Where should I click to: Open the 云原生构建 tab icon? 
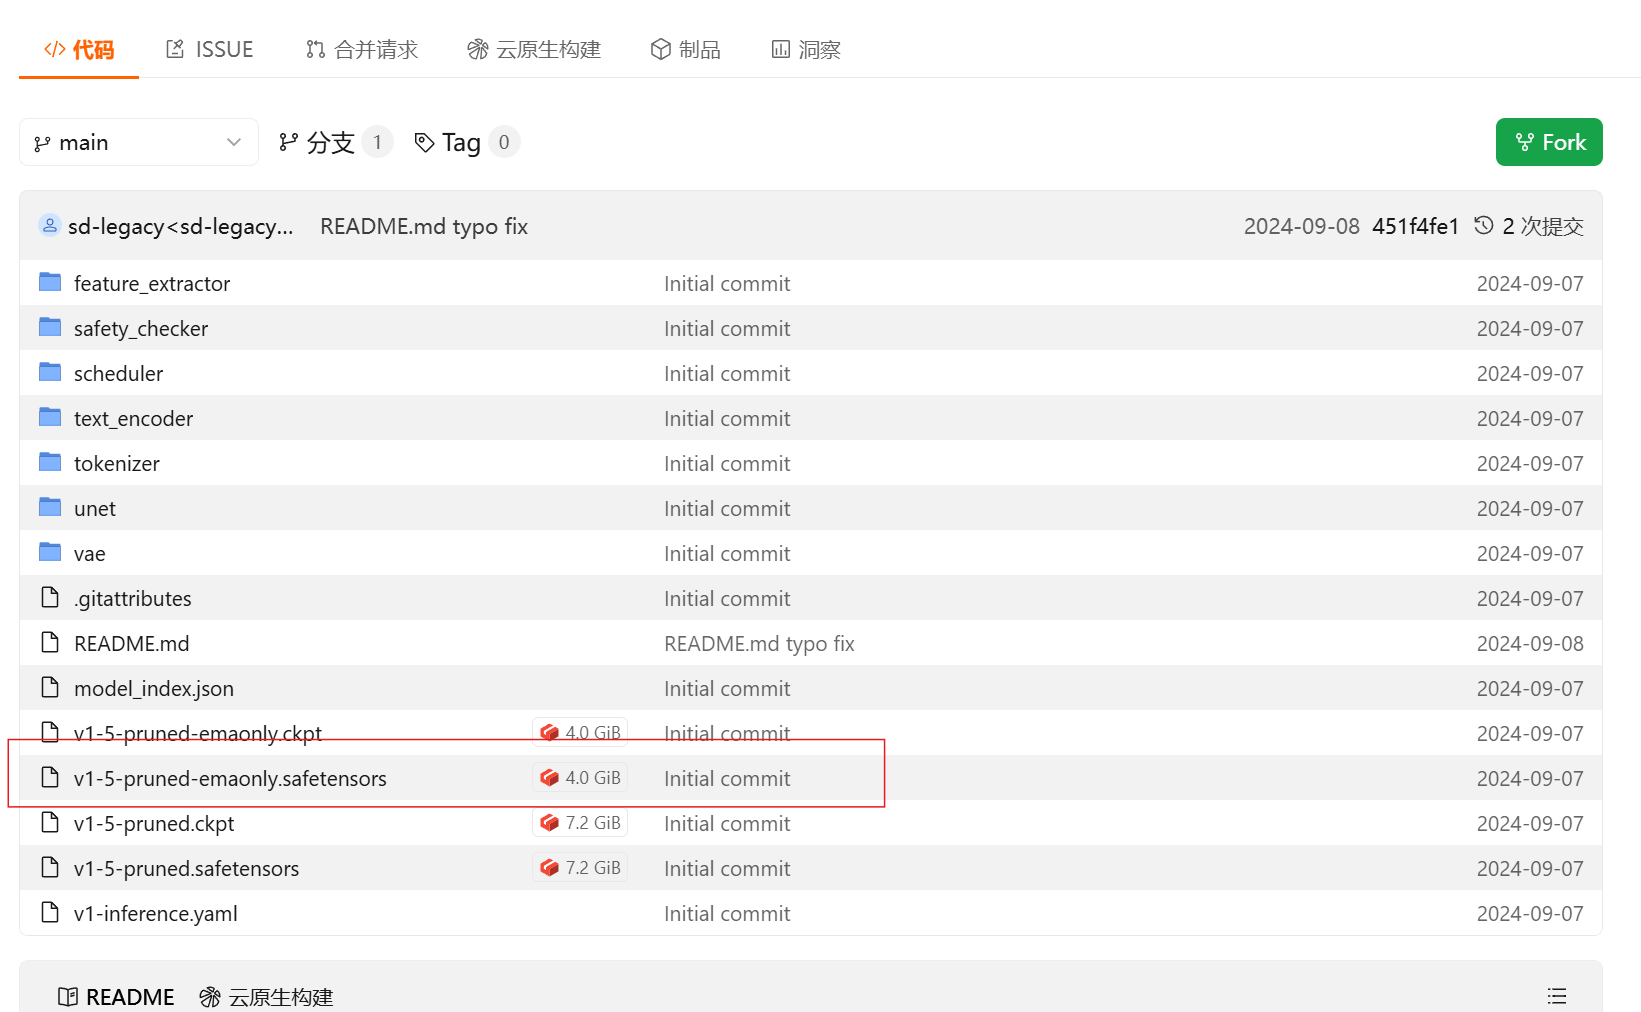(x=478, y=48)
